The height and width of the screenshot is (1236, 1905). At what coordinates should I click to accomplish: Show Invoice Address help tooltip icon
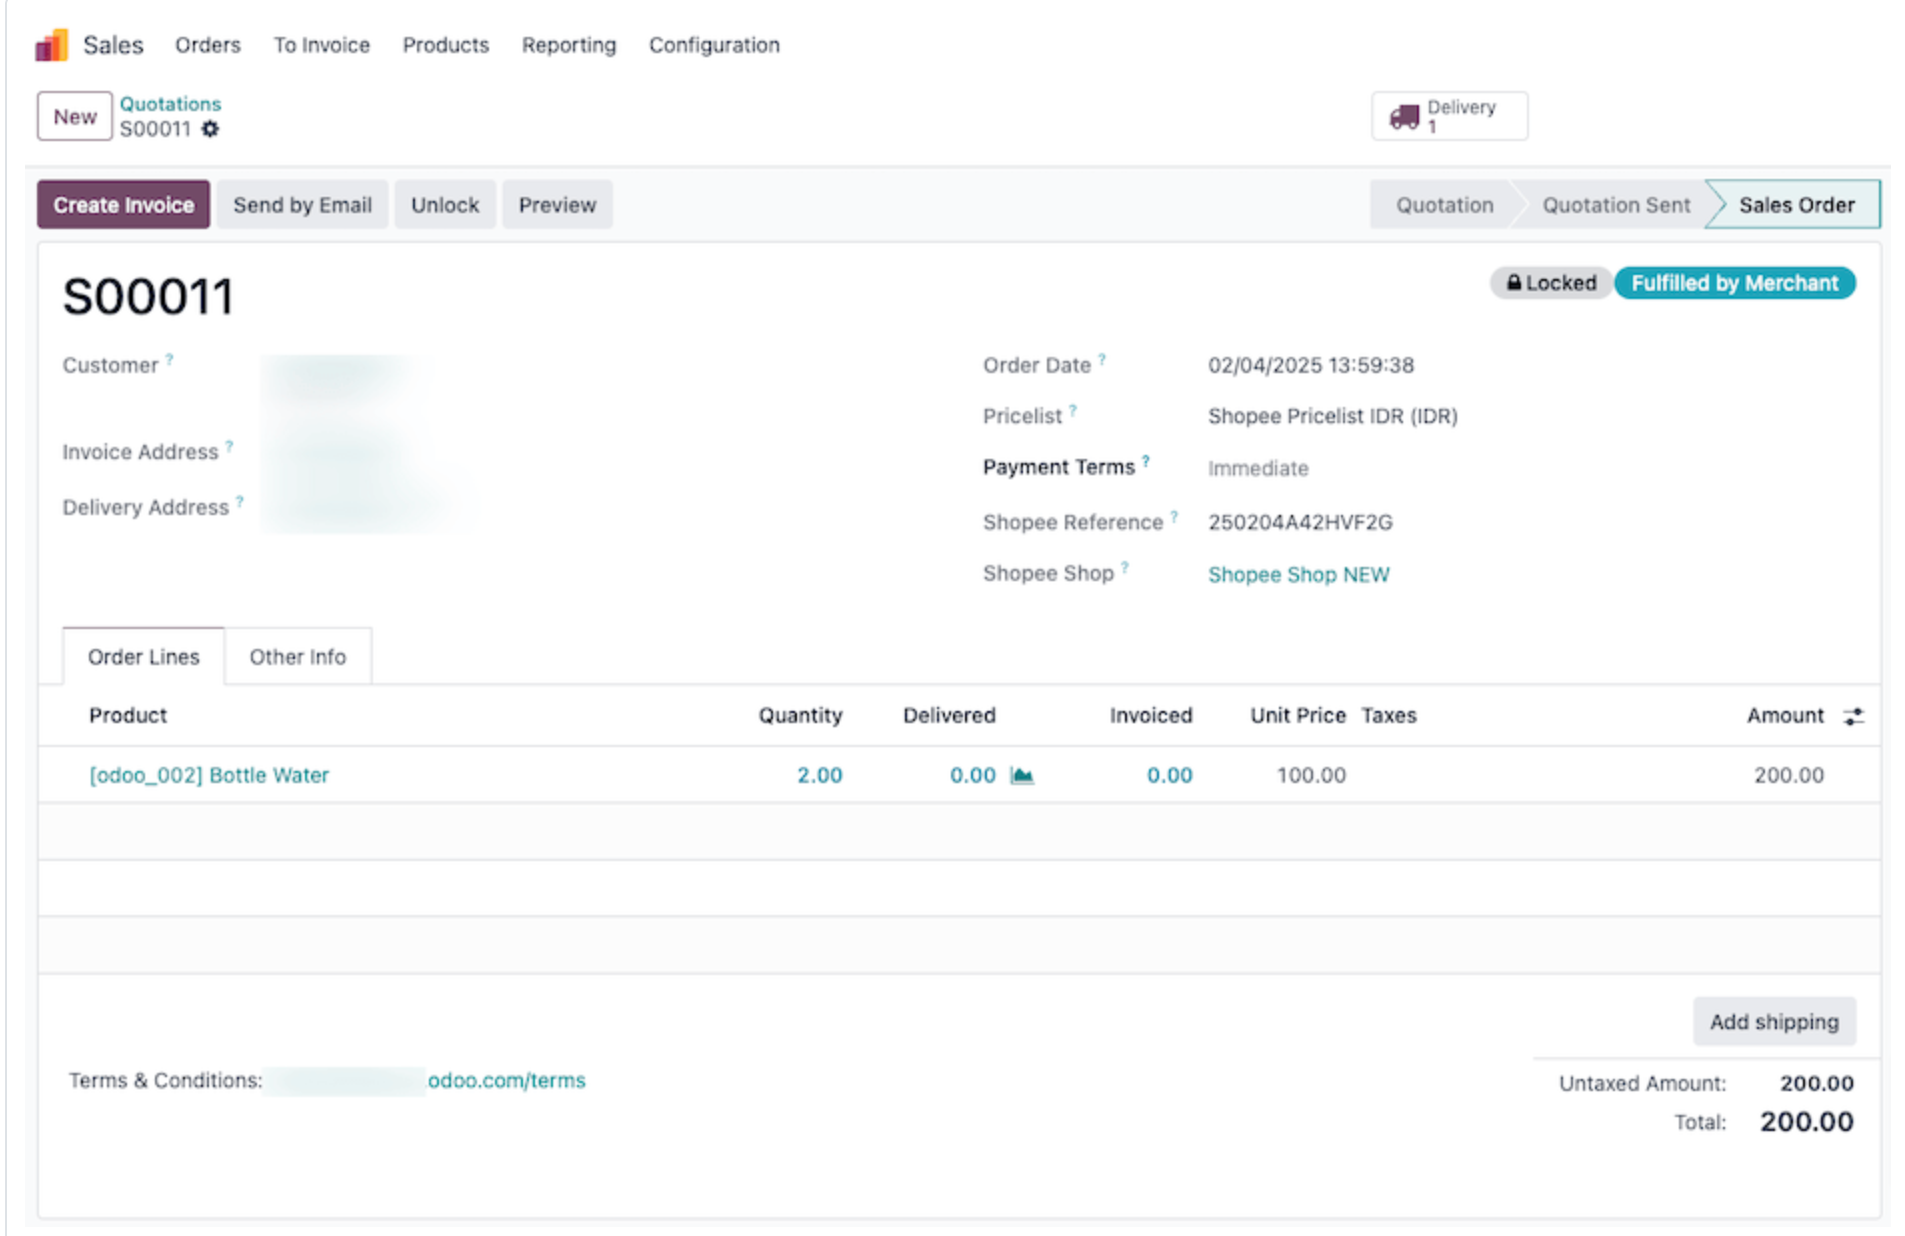click(x=229, y=446)
